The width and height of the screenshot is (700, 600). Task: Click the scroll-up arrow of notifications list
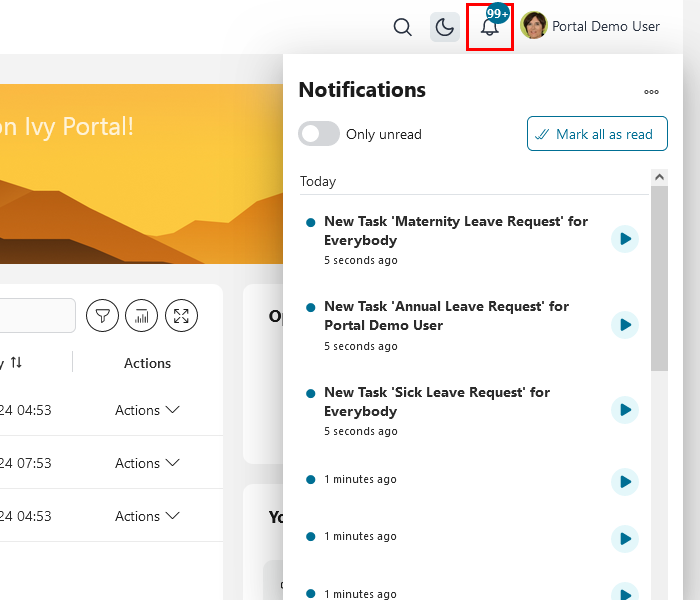(x=659, y=177)
